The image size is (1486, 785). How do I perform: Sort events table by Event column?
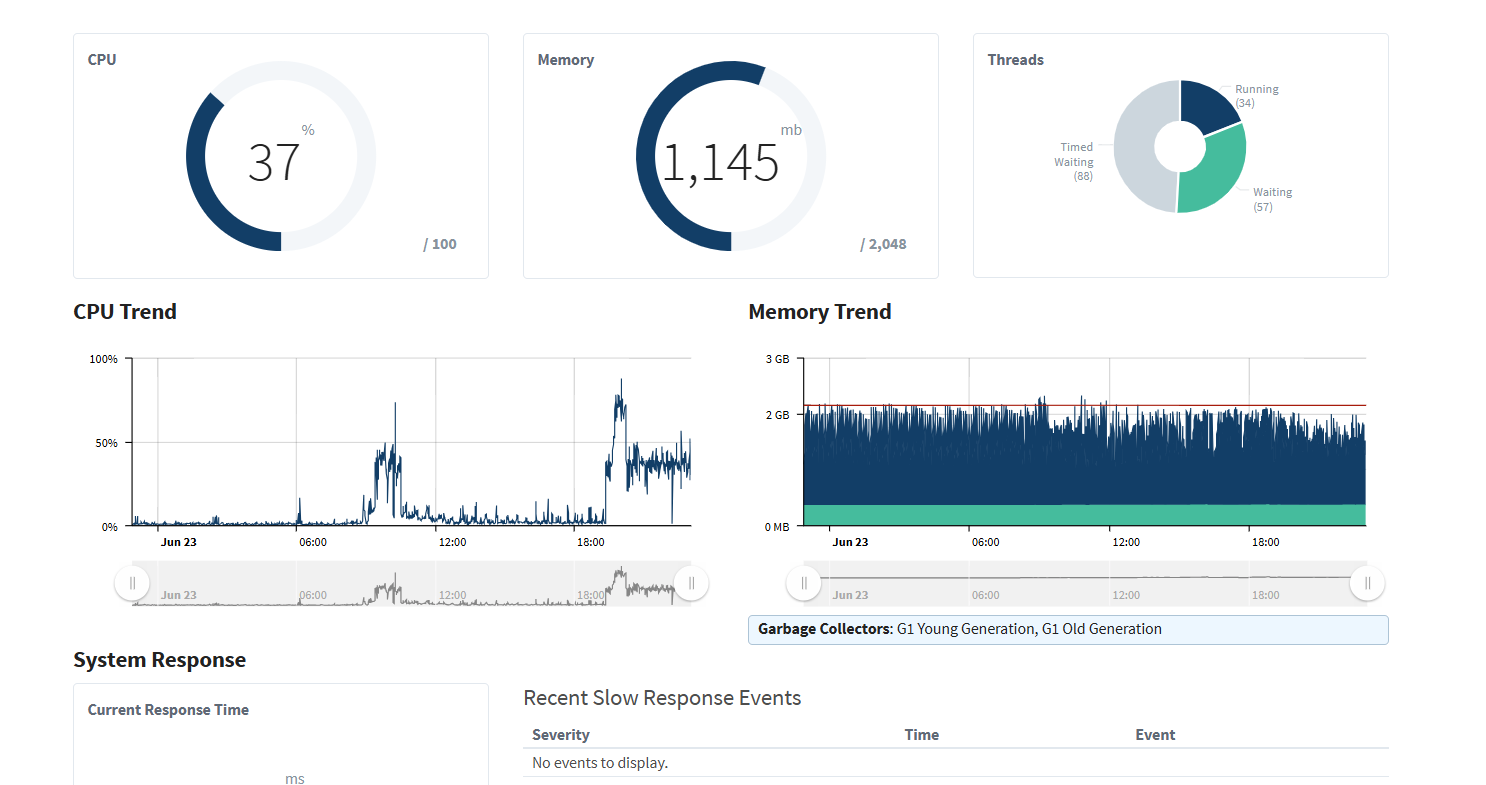pos(1155,735)
